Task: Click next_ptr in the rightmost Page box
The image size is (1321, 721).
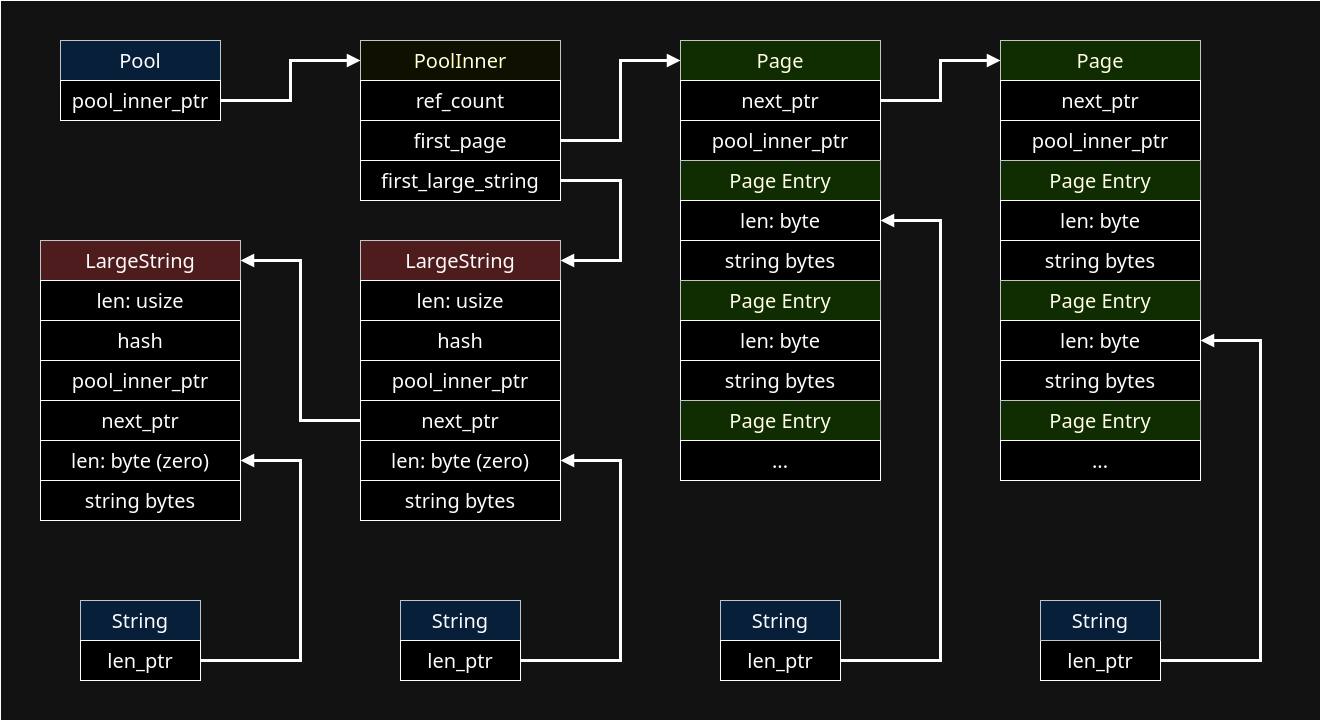Action: point(1100,101)
